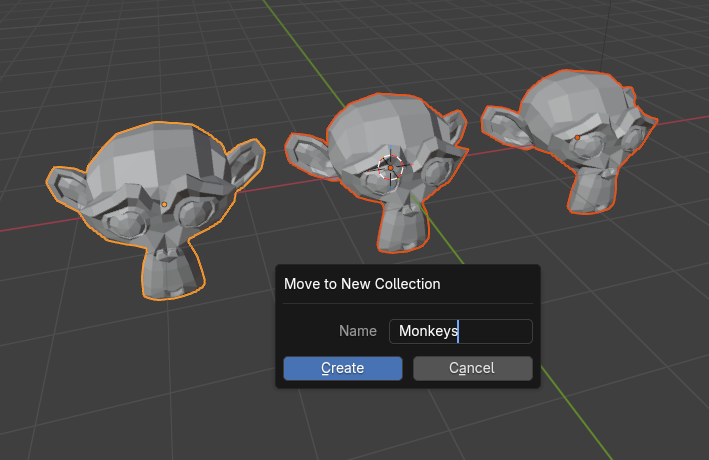Screen dimensions: 709x460
Task: Focus the Name field containing Monkeys
Action: [461, 331]
